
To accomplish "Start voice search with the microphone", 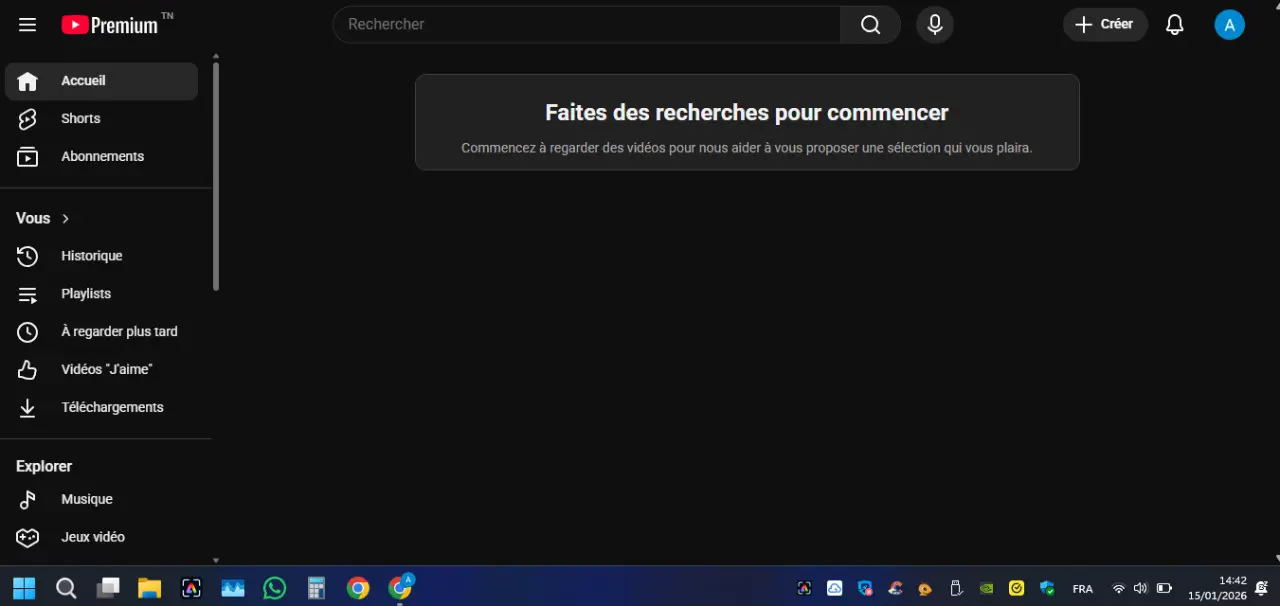I will pyautogui.click(x=935, y=24).
